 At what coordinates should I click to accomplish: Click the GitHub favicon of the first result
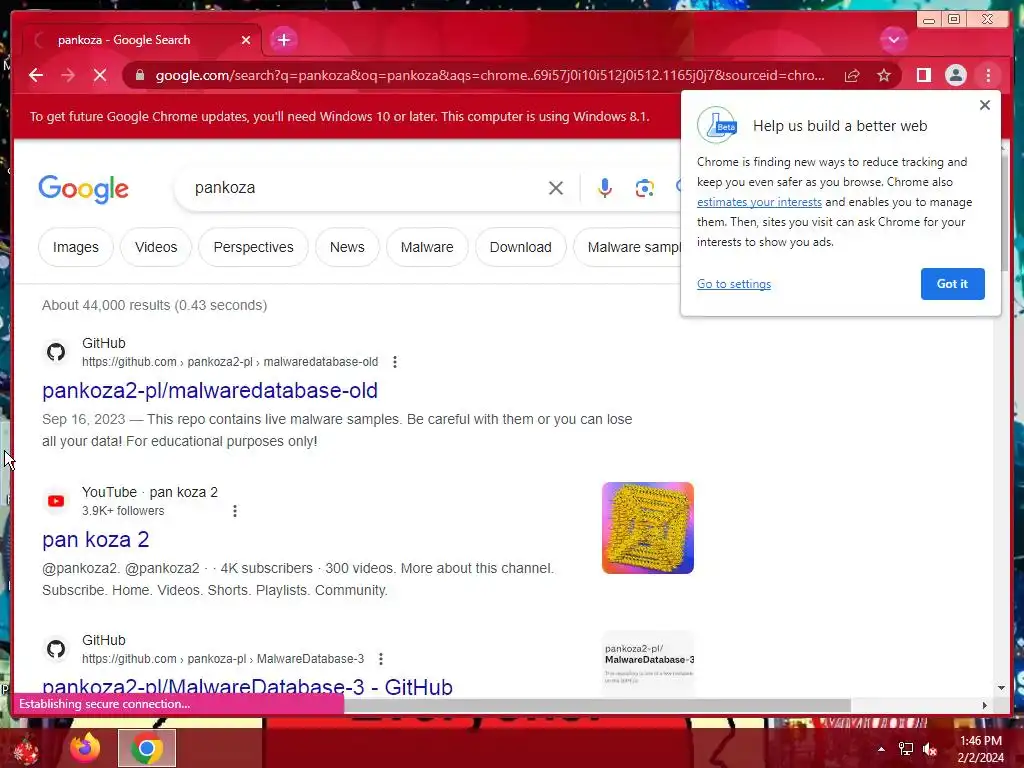tap(56, 352)
